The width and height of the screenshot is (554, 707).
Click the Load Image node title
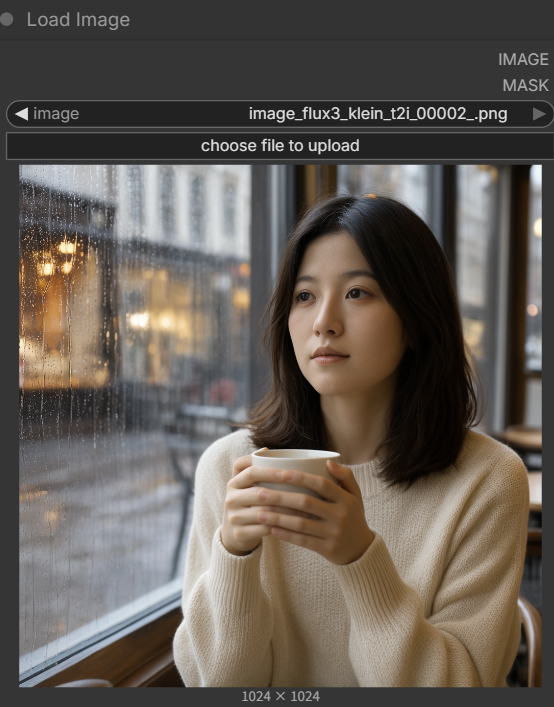pyautogui.click(x=78, y=20)
